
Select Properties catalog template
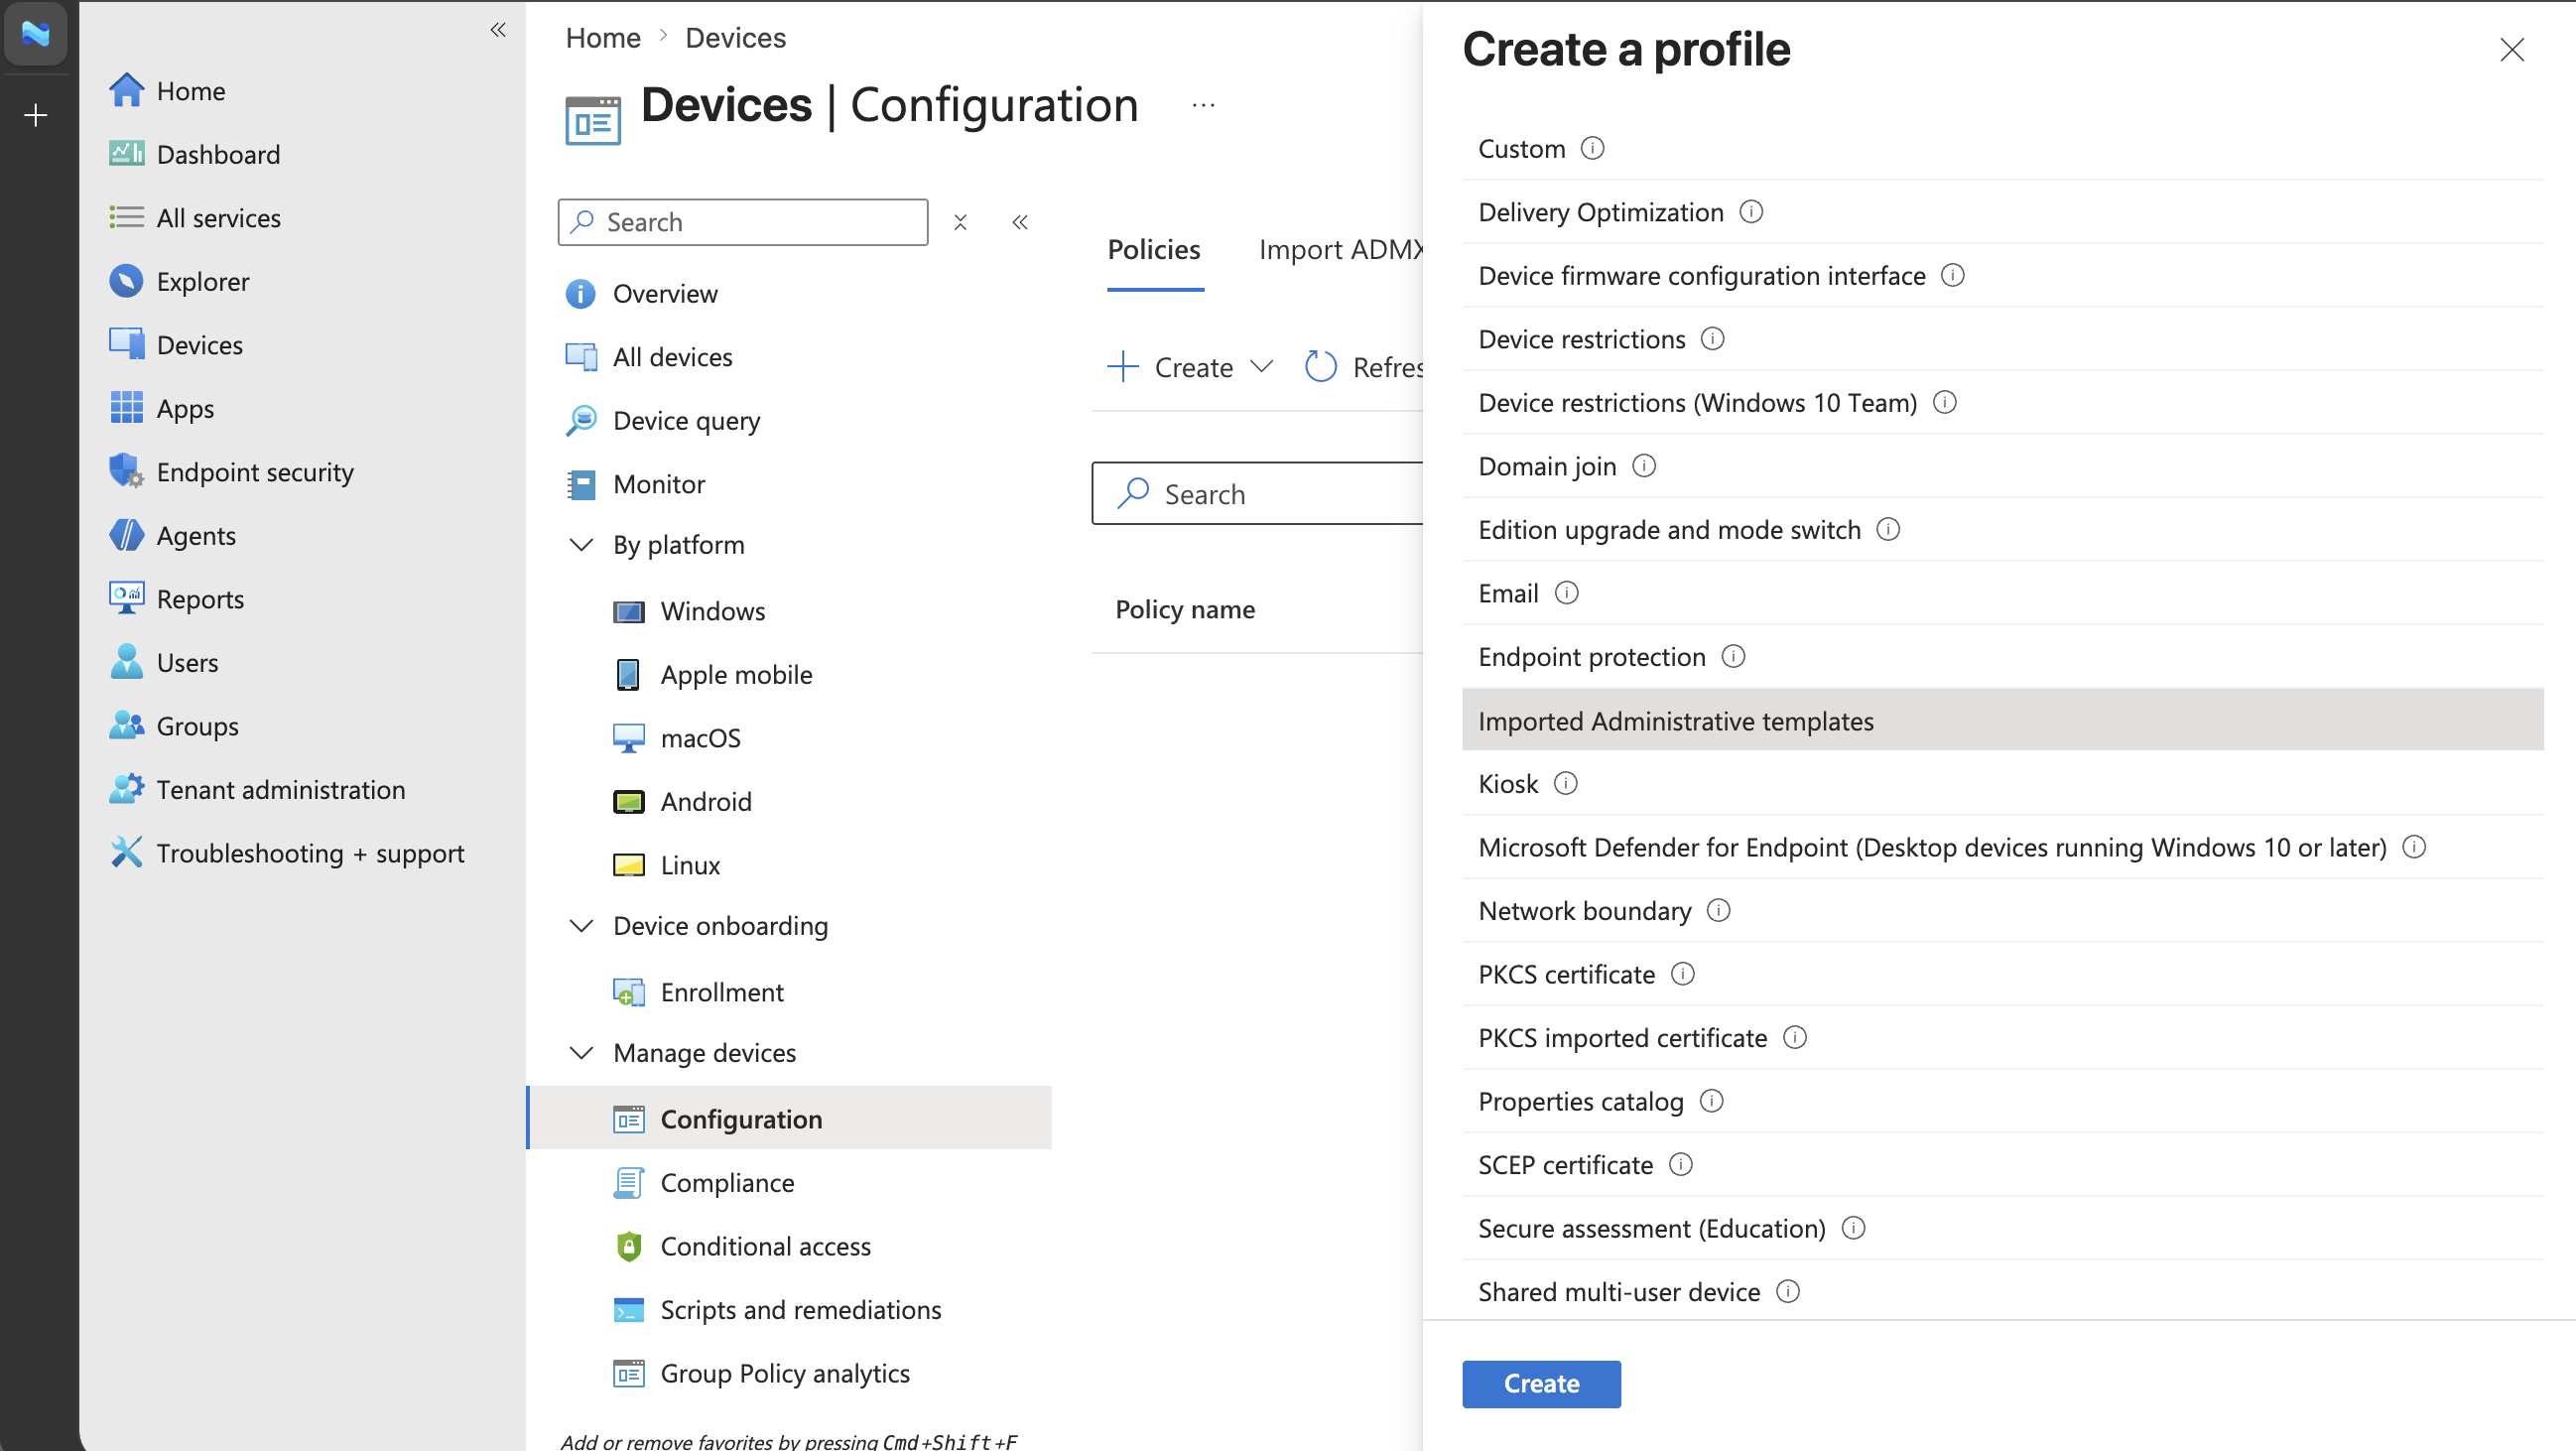pyautogui.click(x=2002, y=1101)
